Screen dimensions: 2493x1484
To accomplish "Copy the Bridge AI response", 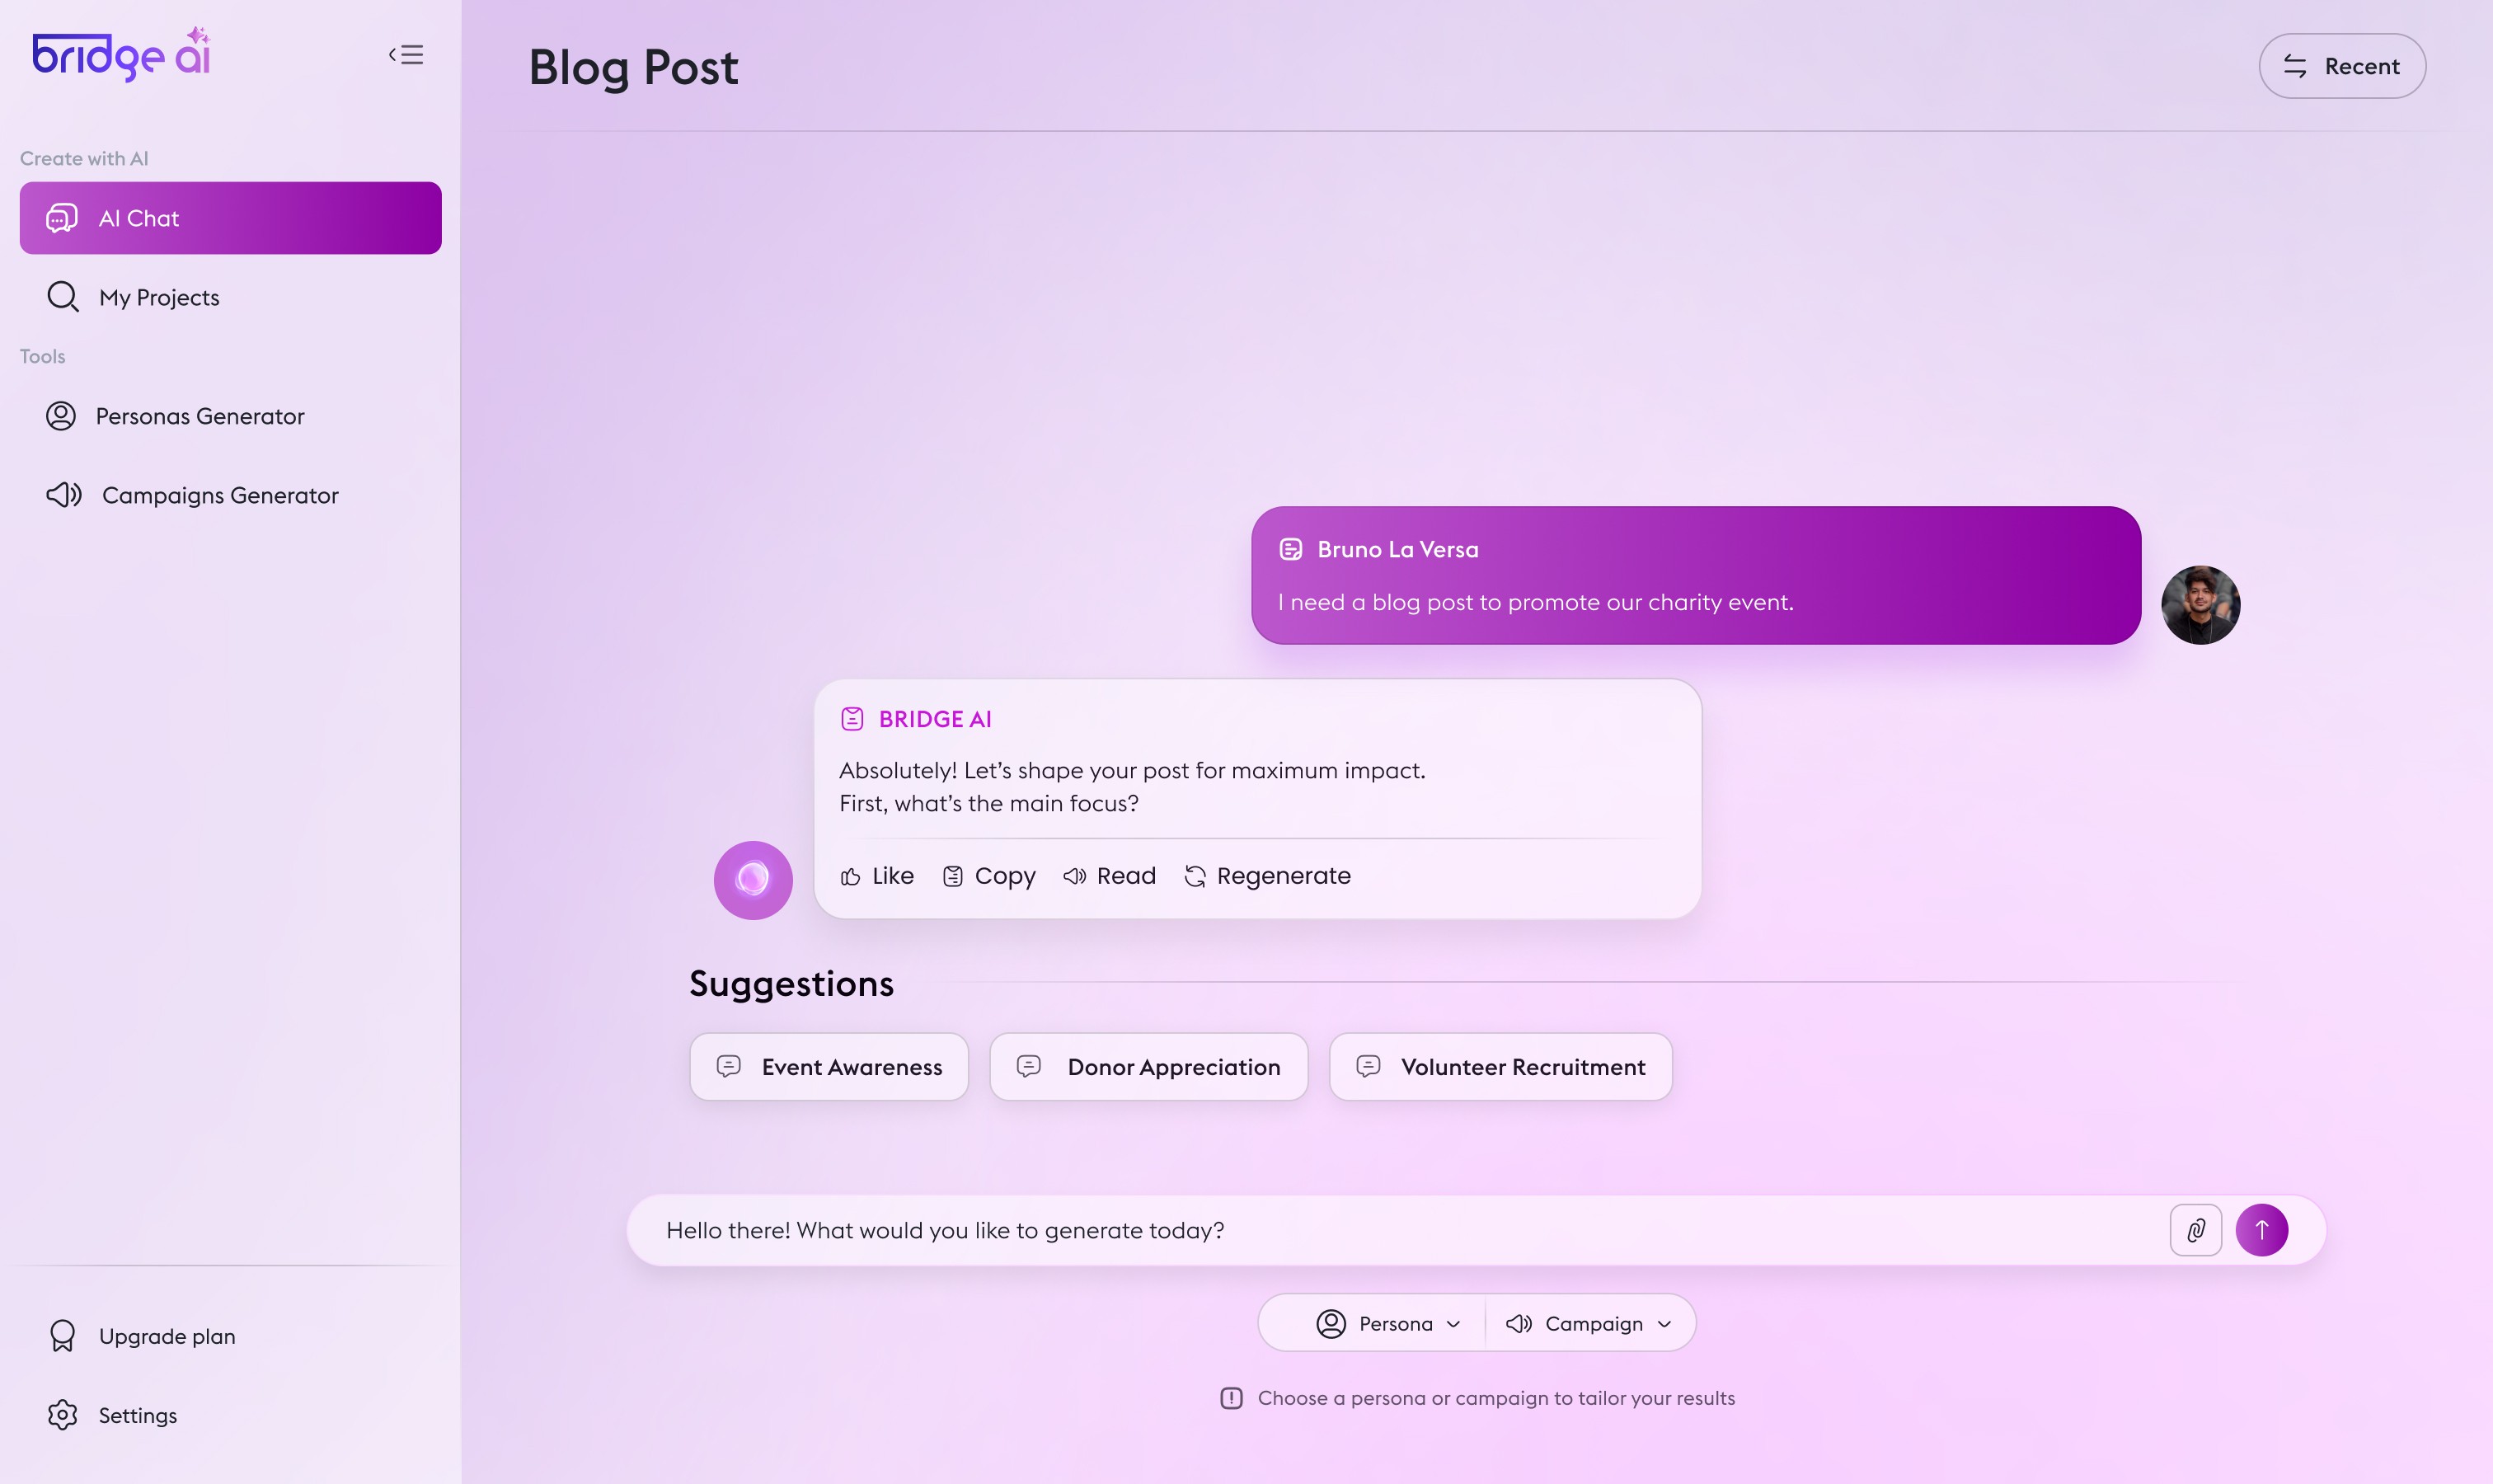I will [989, 877].
